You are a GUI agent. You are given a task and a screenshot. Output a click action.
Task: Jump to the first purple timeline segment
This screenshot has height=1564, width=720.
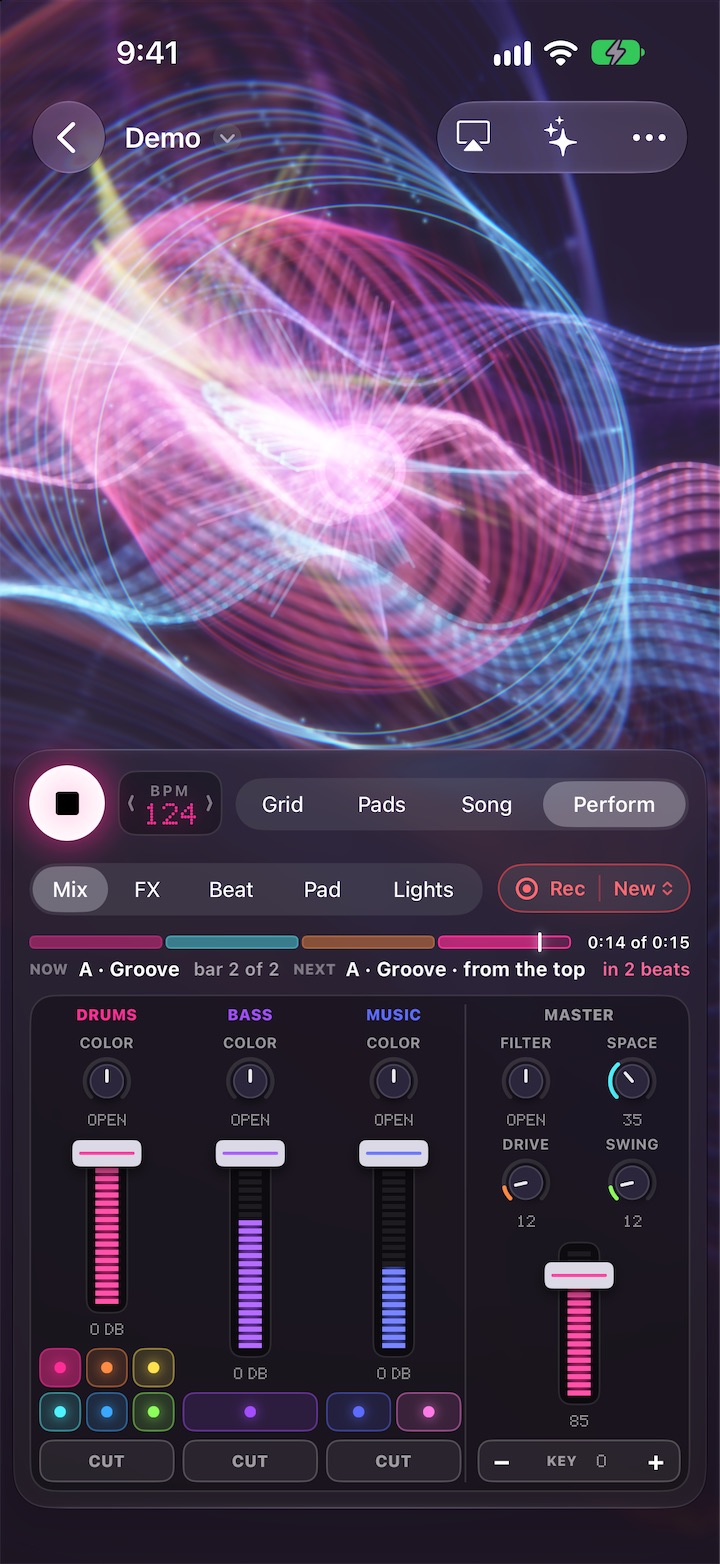pos(96,942)
